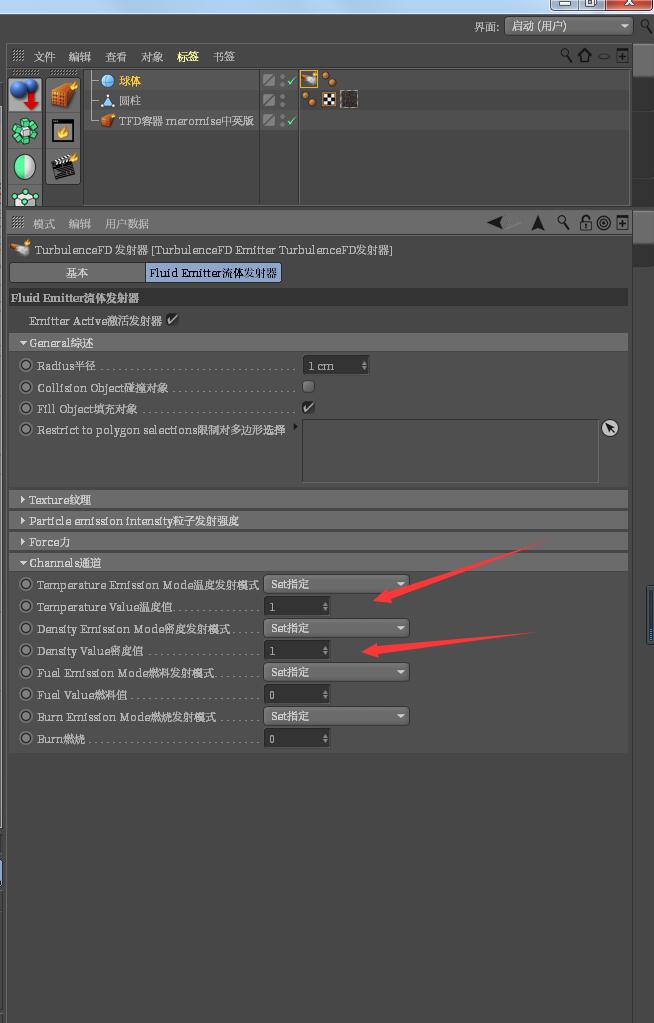Click the picker arrow beside polygon selections field
Screen dimensions: 654x1023
(610, 428)
